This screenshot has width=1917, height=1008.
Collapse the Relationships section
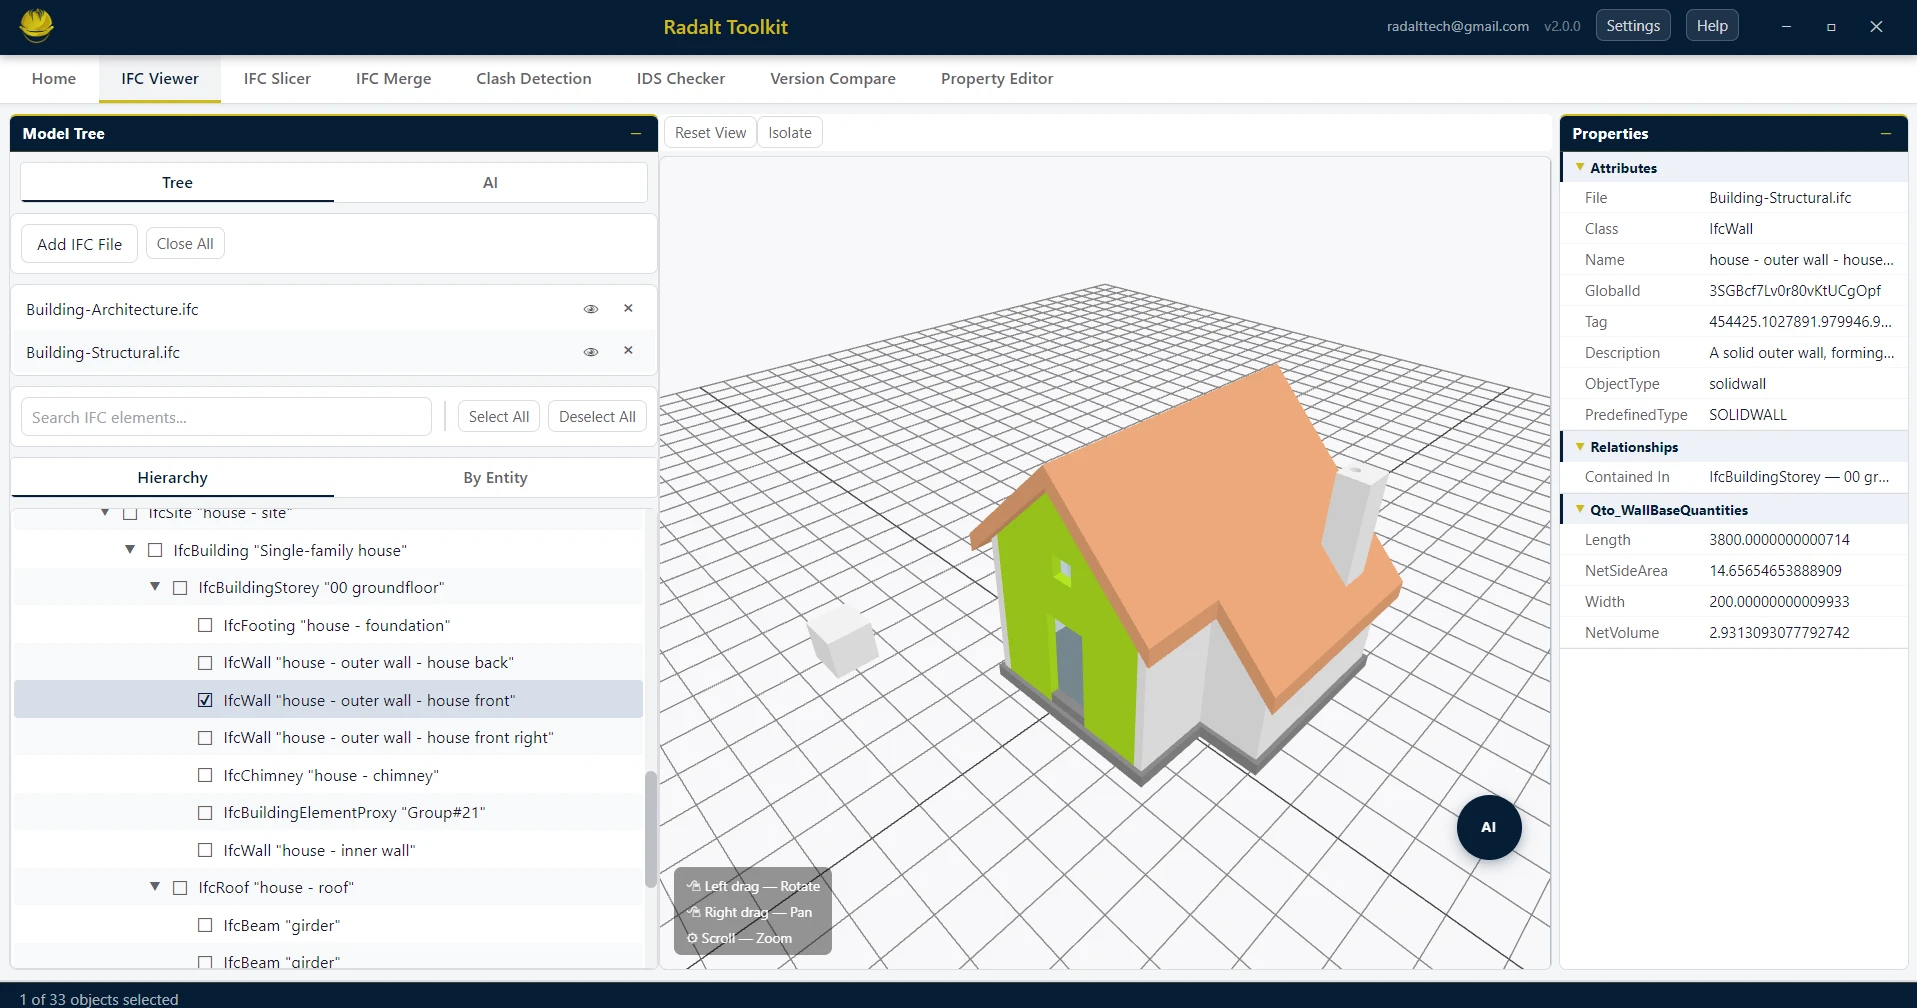[1580, 446]
